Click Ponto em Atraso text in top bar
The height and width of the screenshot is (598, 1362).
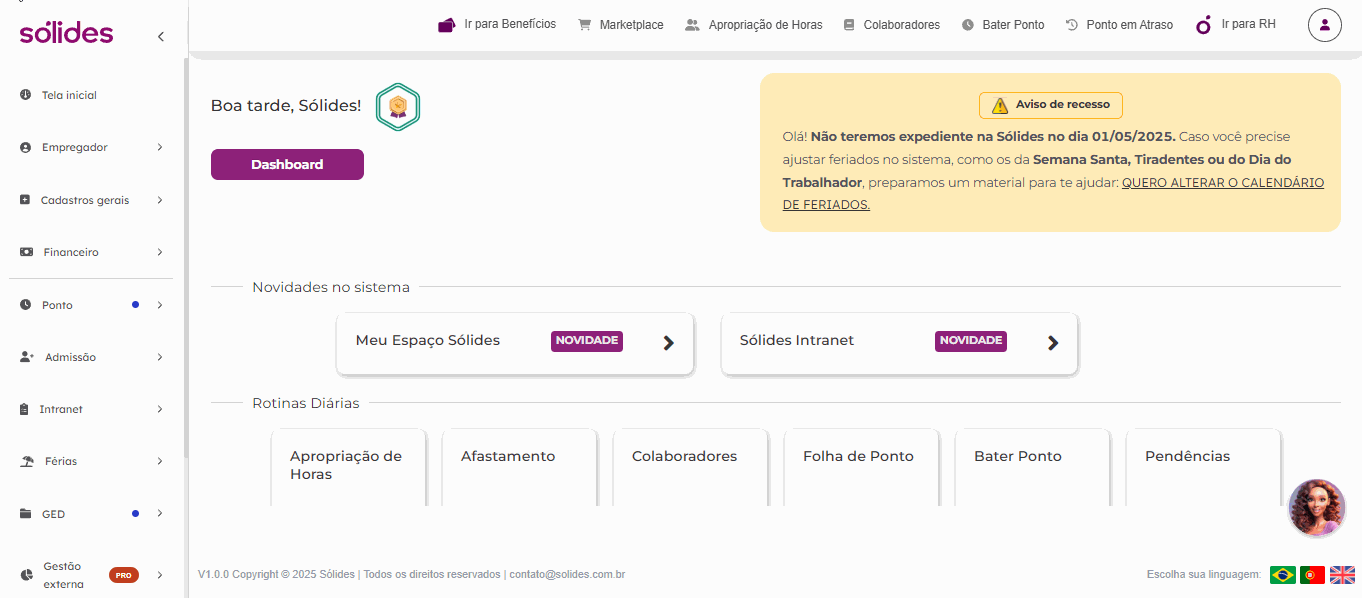pos(1130,25)
